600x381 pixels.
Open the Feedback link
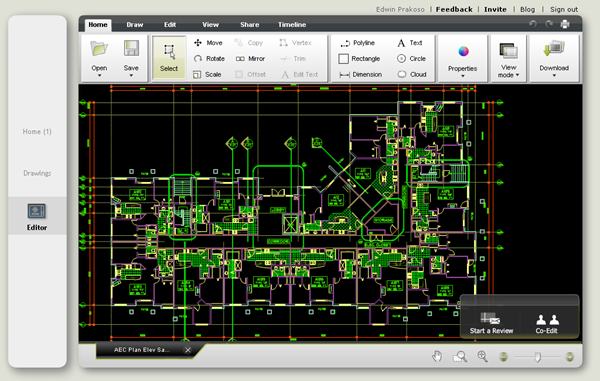[x=454, y=9]
